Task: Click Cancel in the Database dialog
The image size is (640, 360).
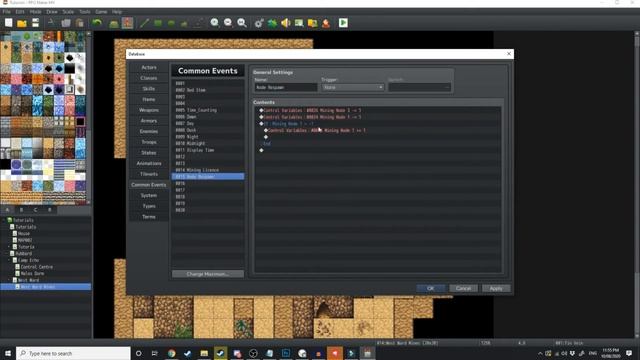Action: click(x=463, y=288)
